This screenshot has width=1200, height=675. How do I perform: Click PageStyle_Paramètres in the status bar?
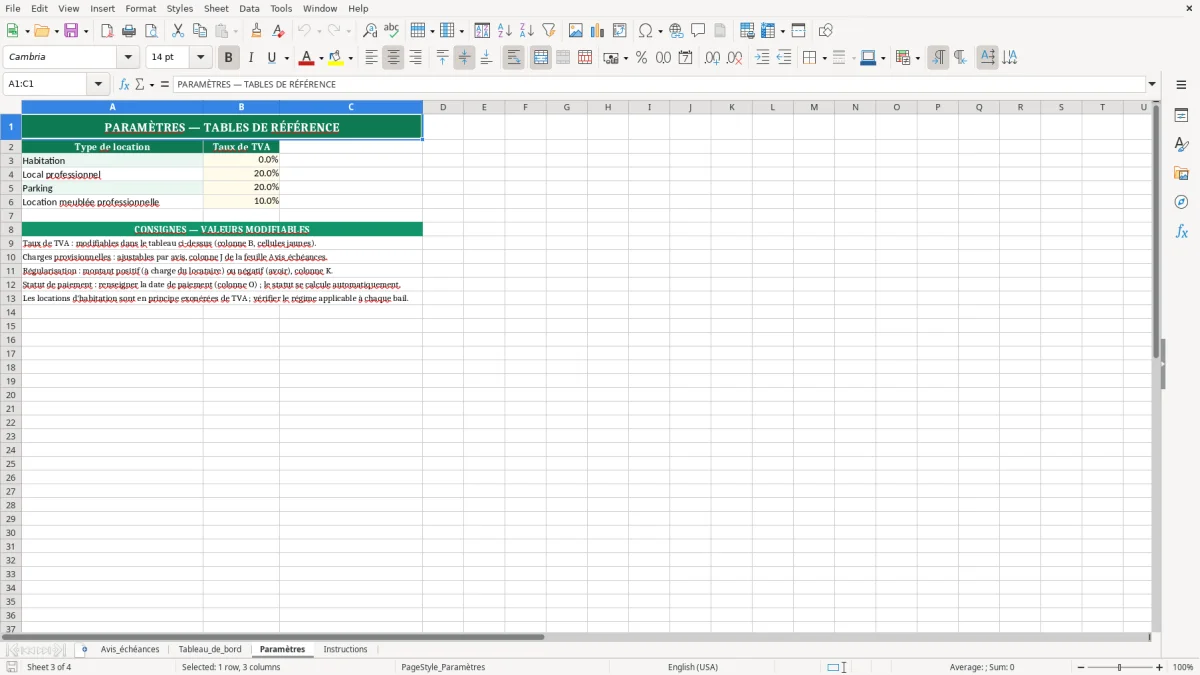point(443,667)
